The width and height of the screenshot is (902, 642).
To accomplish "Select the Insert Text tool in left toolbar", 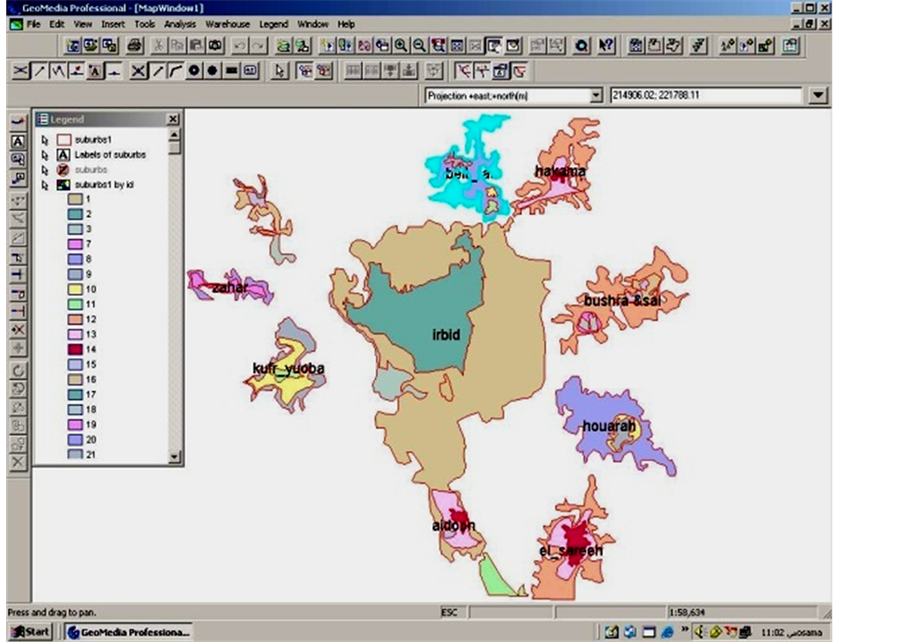I will click(x=18, y=141).
